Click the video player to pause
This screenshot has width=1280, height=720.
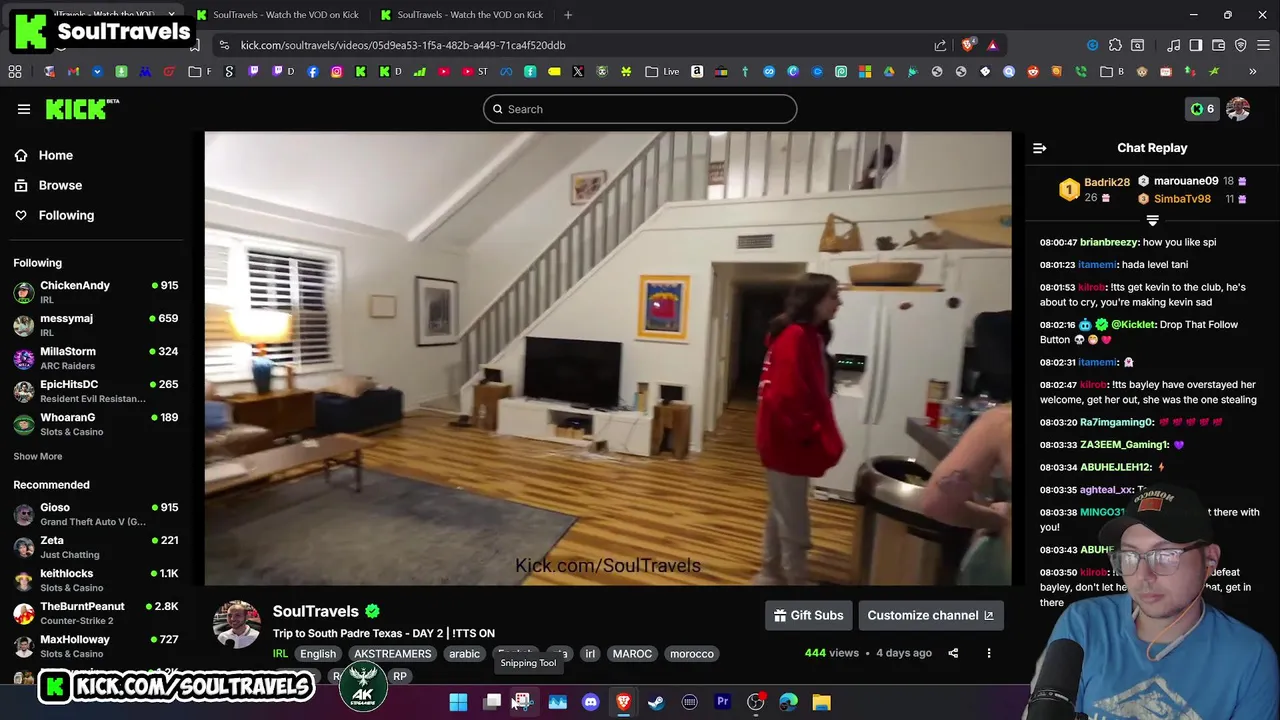pos(608,358)
